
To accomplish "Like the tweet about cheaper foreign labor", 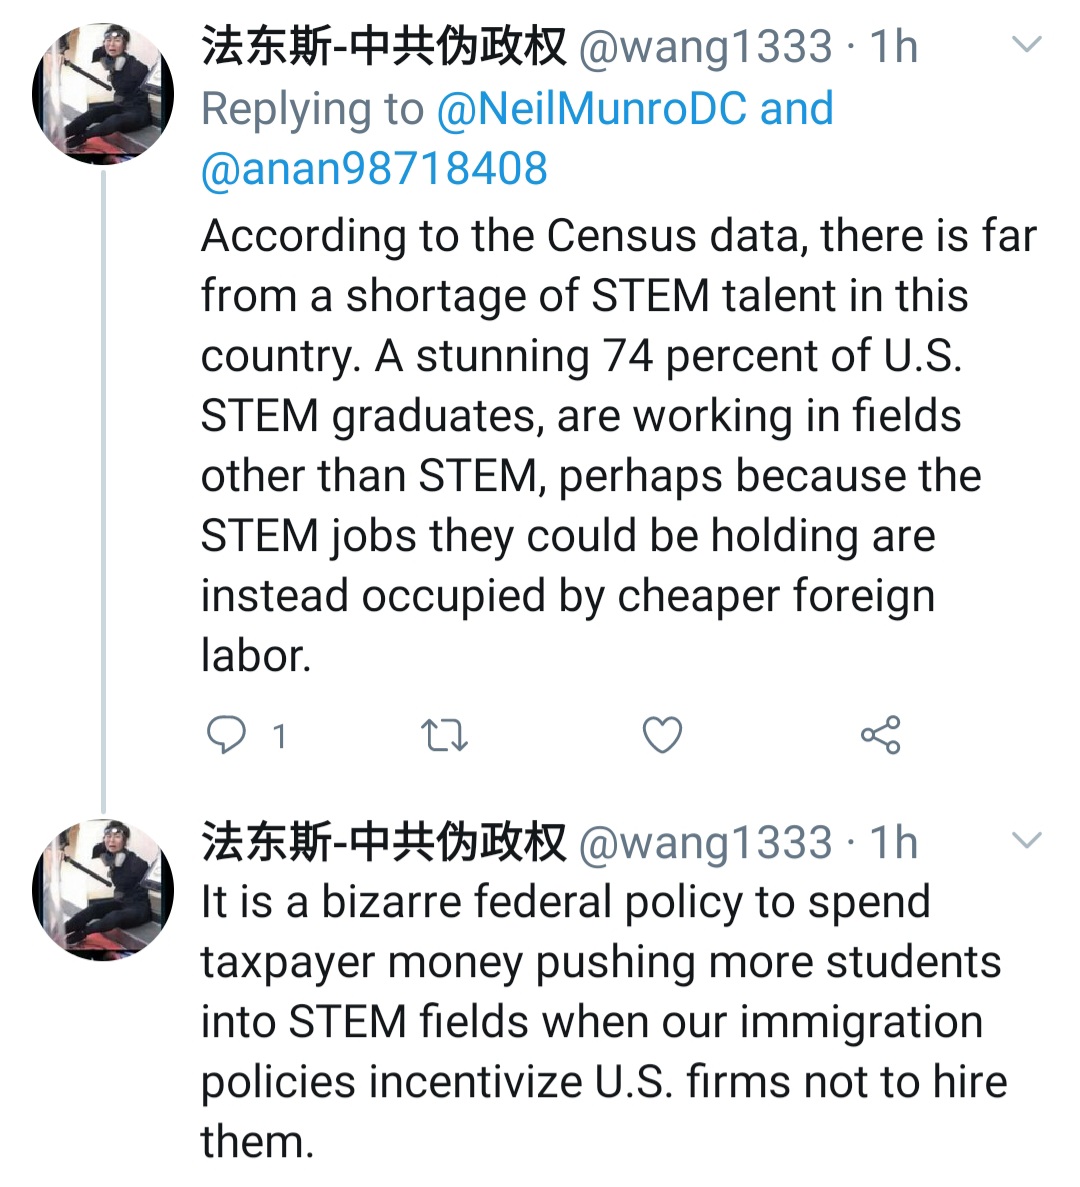I will 662,735.
